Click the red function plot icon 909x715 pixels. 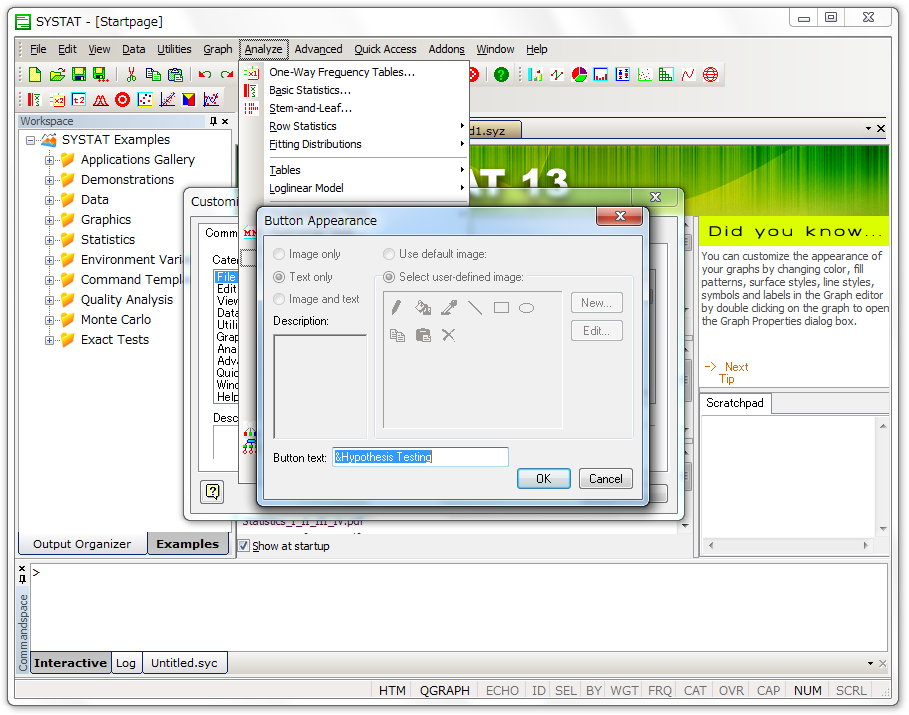click(x=688, y=74)
